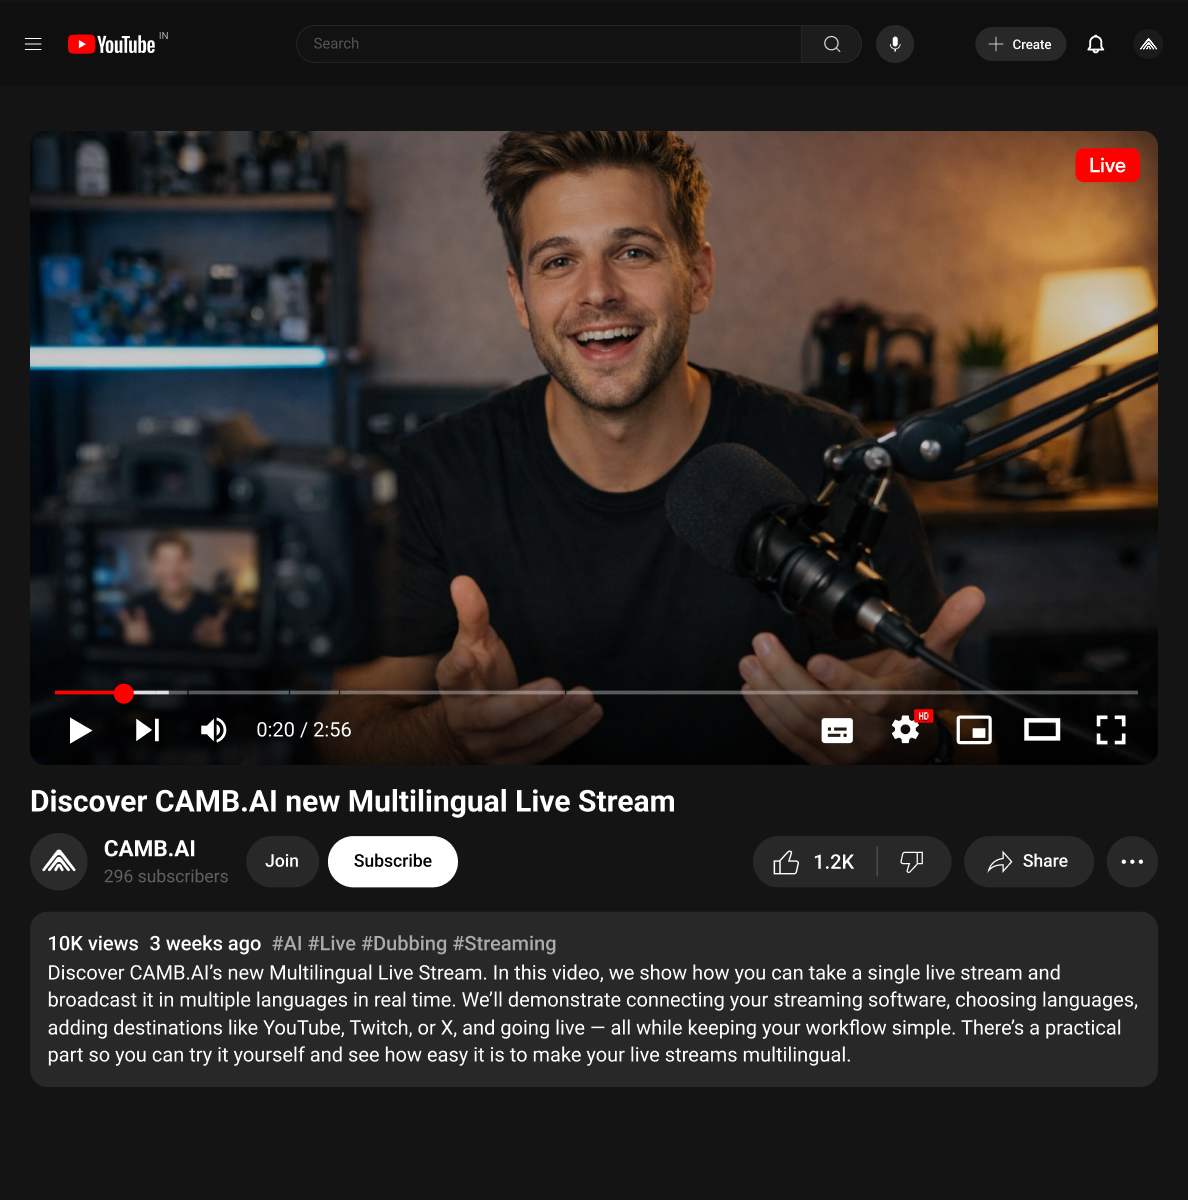Skip to next video
The image size is (1188, 1200).
pos(148,730)
